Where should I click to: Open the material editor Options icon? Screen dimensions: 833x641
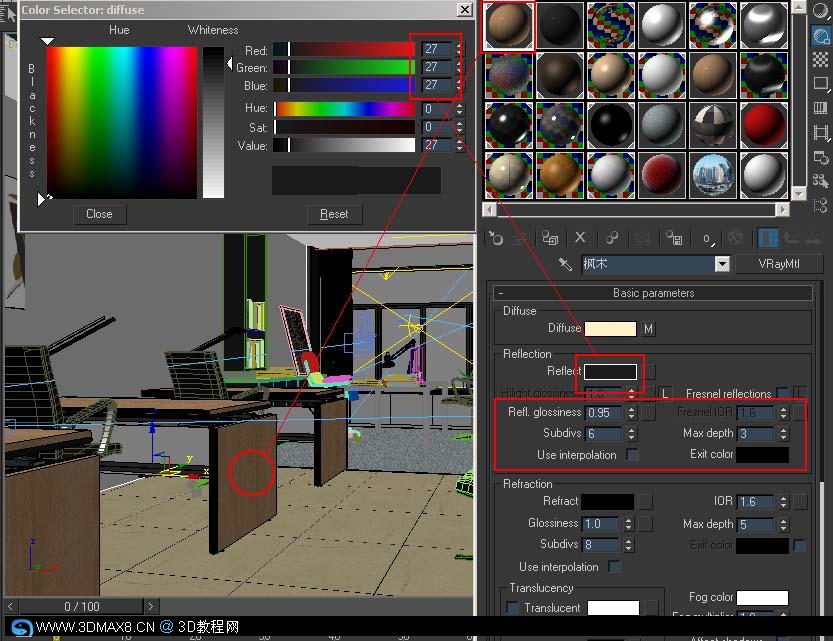pos(821,157)
